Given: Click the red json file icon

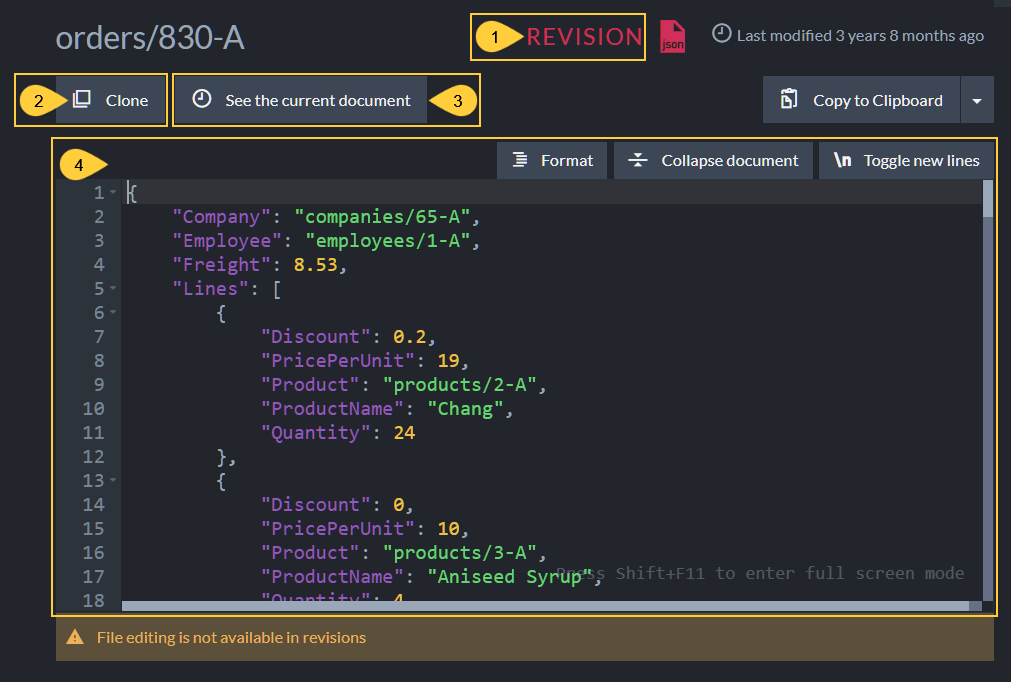Looking at the screenshot, I should coord(672,37).
